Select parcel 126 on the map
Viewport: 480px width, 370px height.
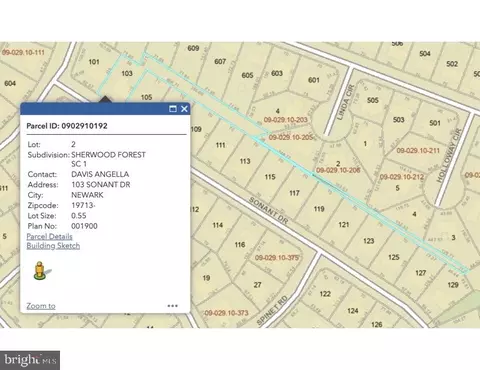pos(377,324)
